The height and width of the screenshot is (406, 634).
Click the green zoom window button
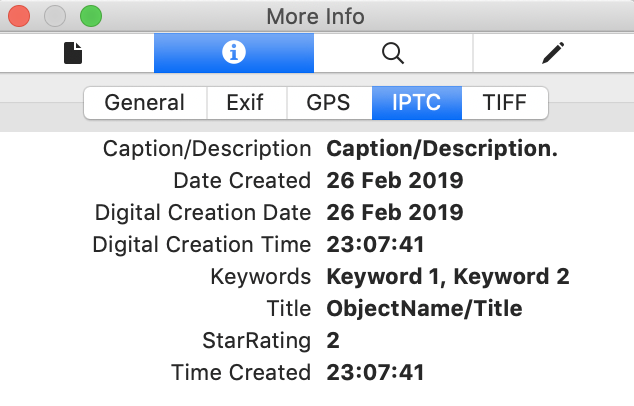coord(91,16)
